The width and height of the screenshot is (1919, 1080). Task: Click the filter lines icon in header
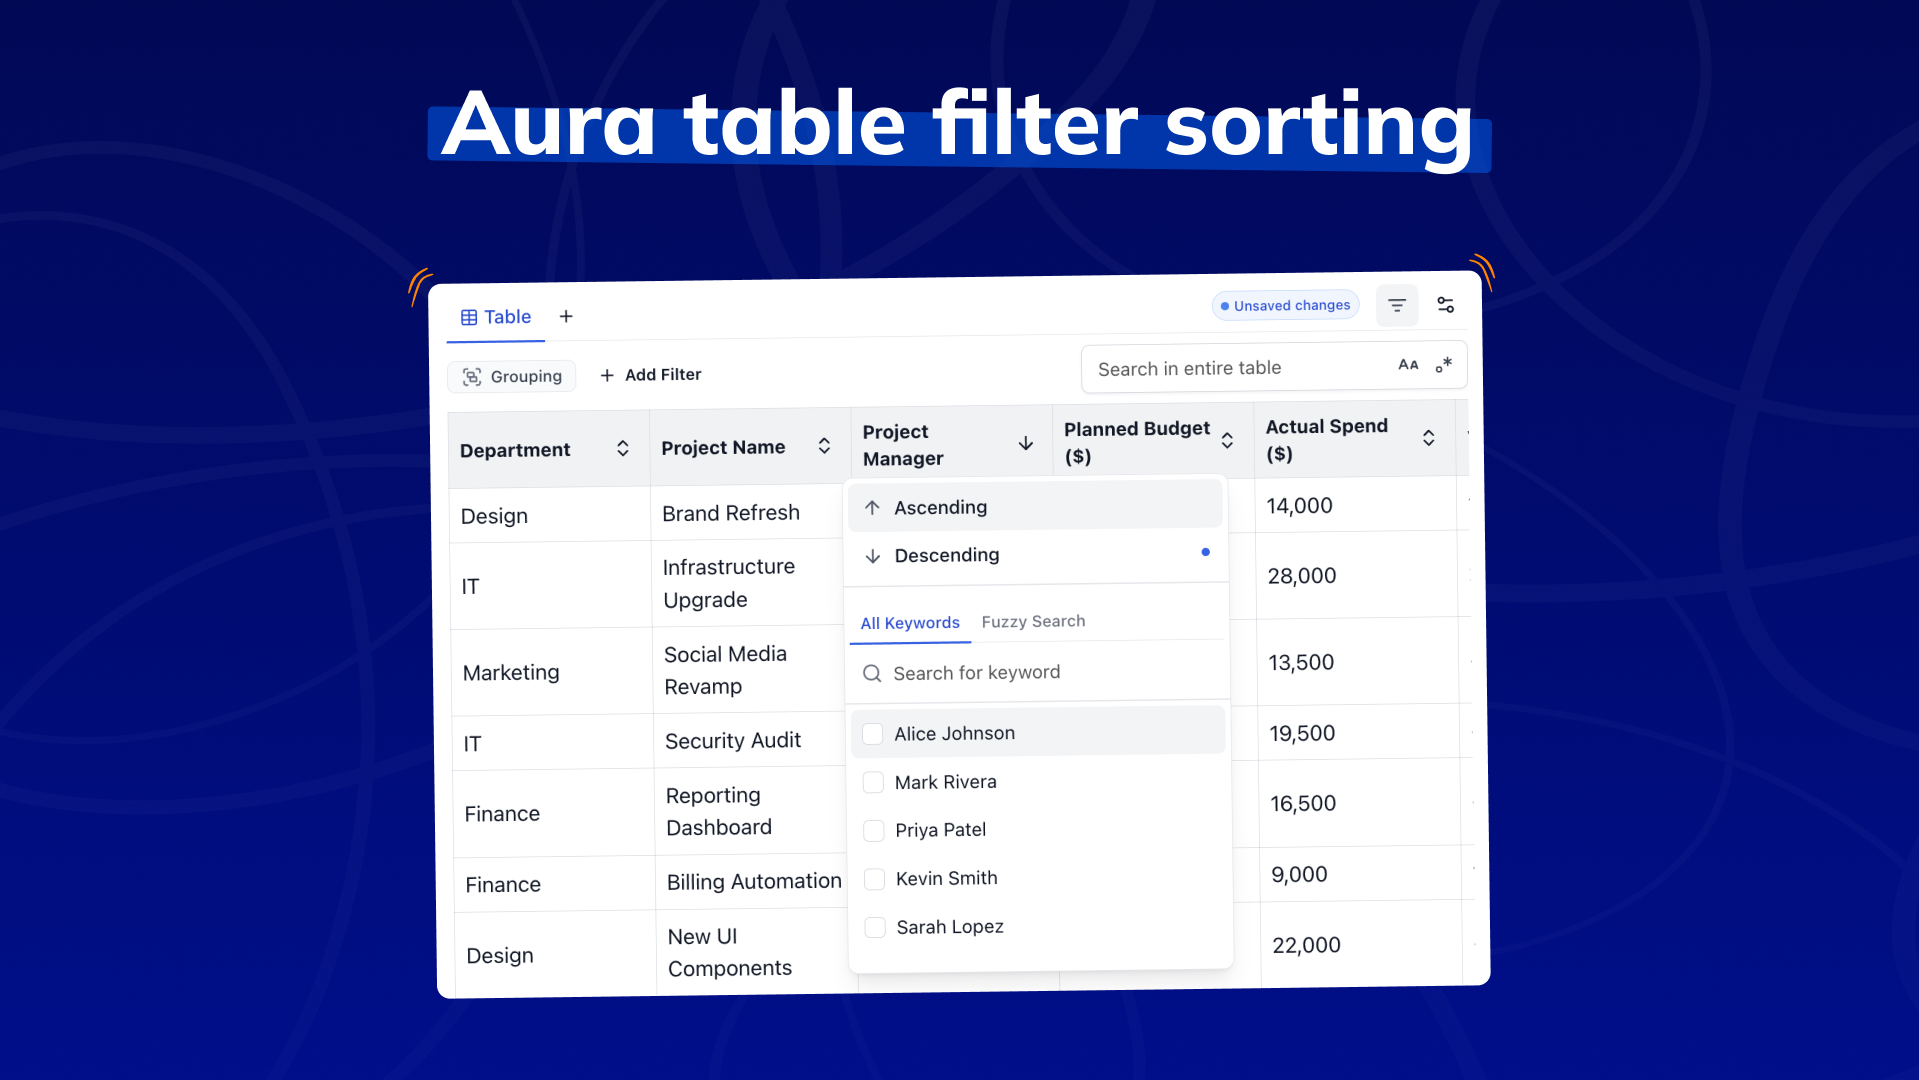click(1396, 305)
